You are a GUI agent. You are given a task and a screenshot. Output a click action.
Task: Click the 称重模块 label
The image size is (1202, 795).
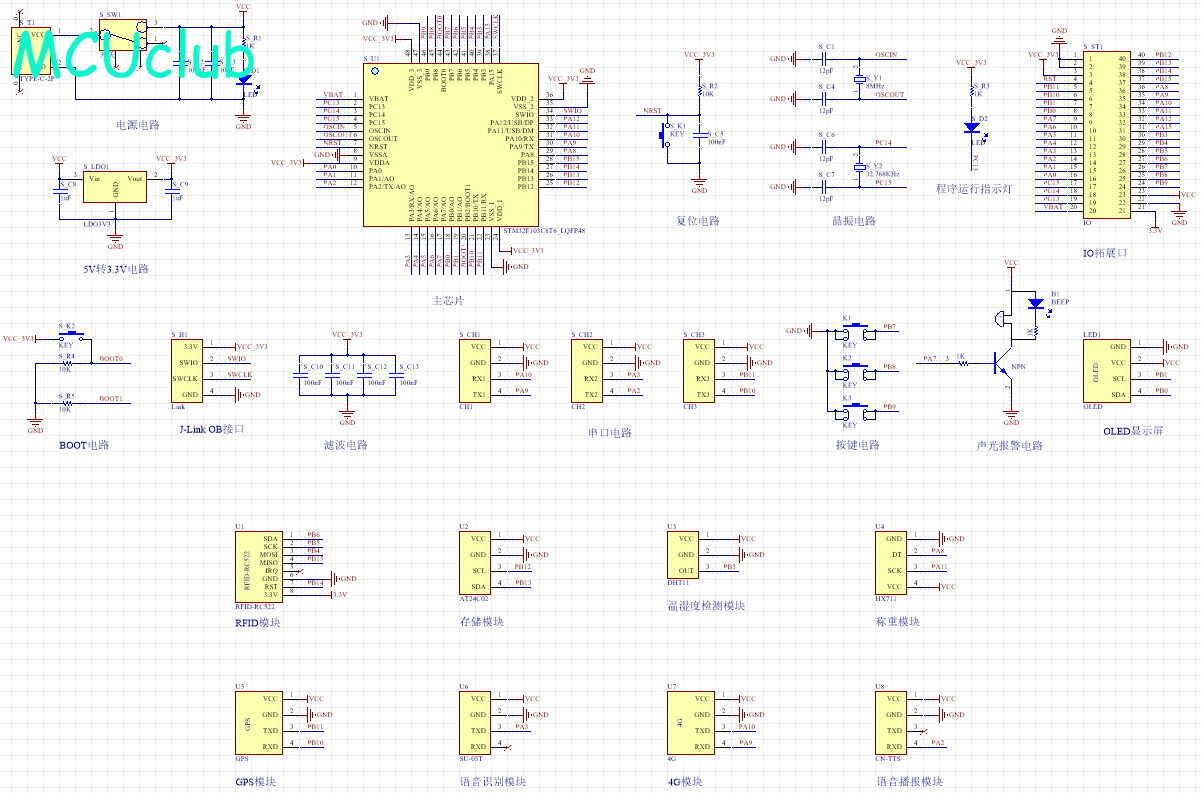tap(897, 621)
